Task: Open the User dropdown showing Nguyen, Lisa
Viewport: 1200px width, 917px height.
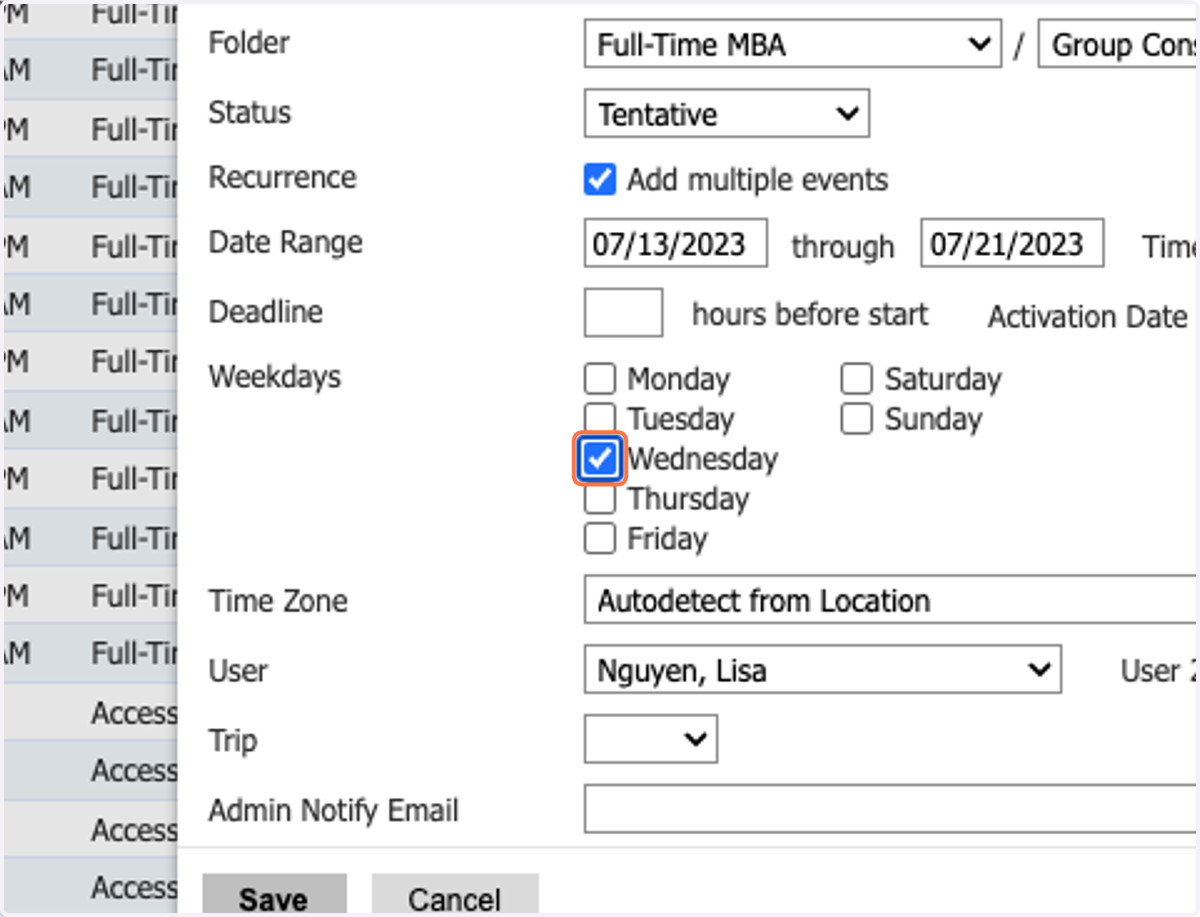Action: click(x=822, y=670)
